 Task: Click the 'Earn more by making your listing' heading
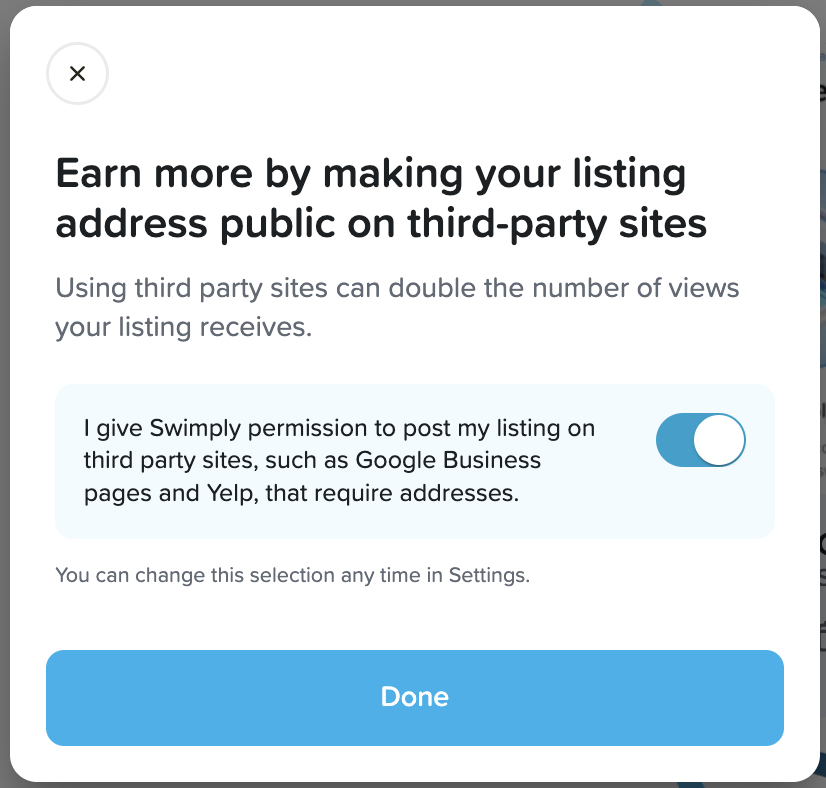point(371,174)
